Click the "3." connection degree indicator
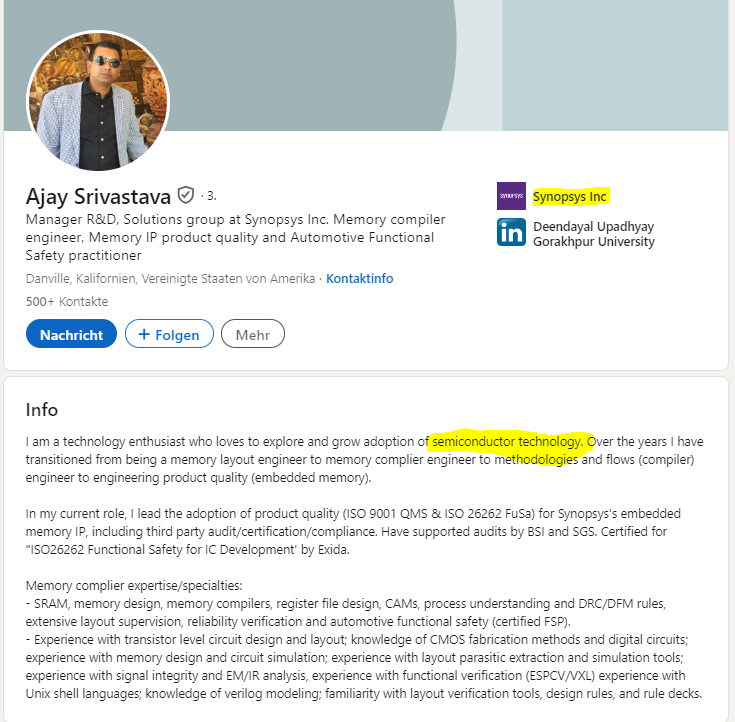 click(x=210, y=195)
